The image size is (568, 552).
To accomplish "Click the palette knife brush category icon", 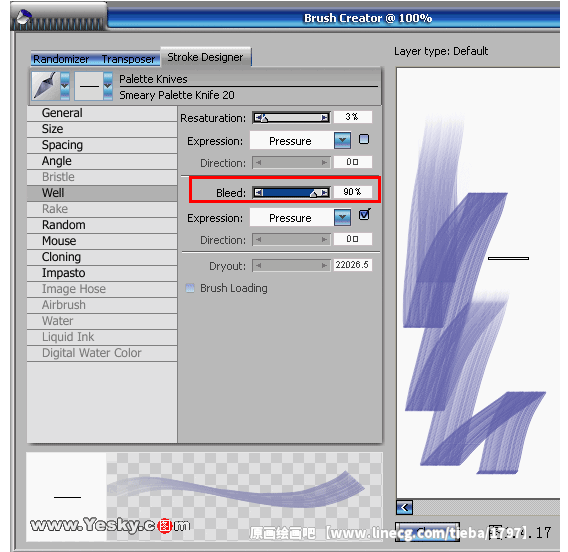I will coord(46,86).
